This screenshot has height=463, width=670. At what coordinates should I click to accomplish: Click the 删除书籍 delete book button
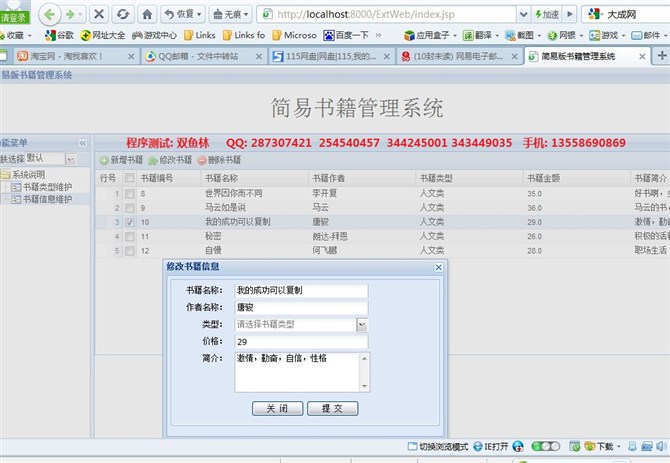219,160
